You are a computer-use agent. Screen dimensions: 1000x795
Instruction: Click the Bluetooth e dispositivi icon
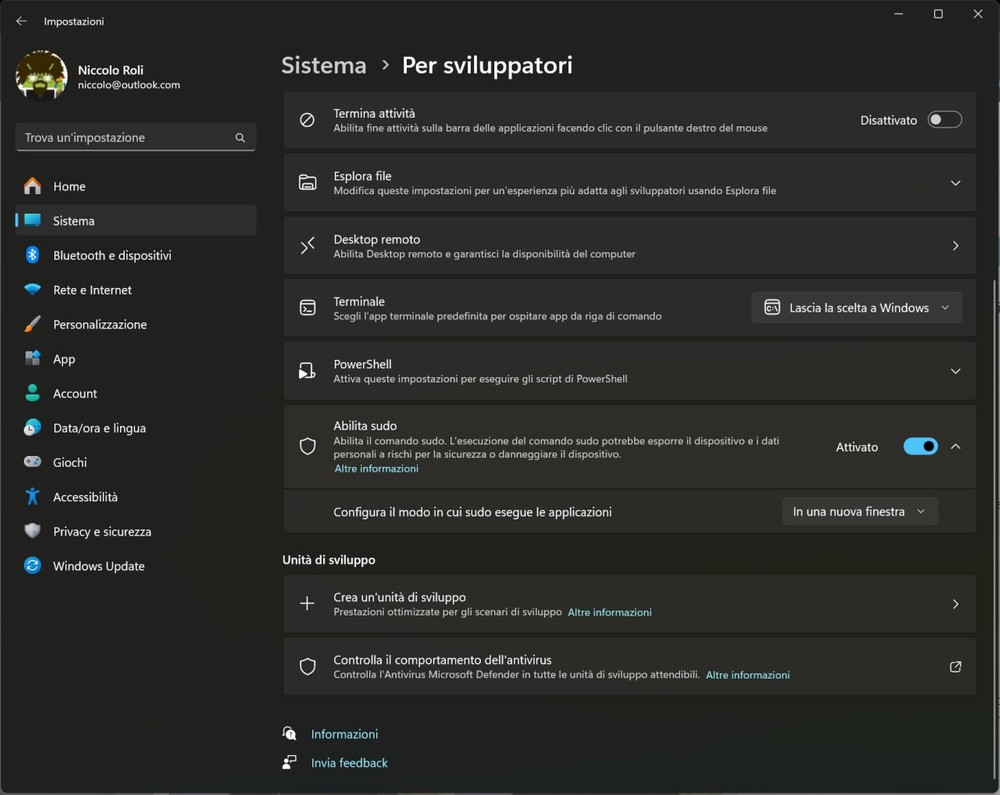tap(33, 255)
